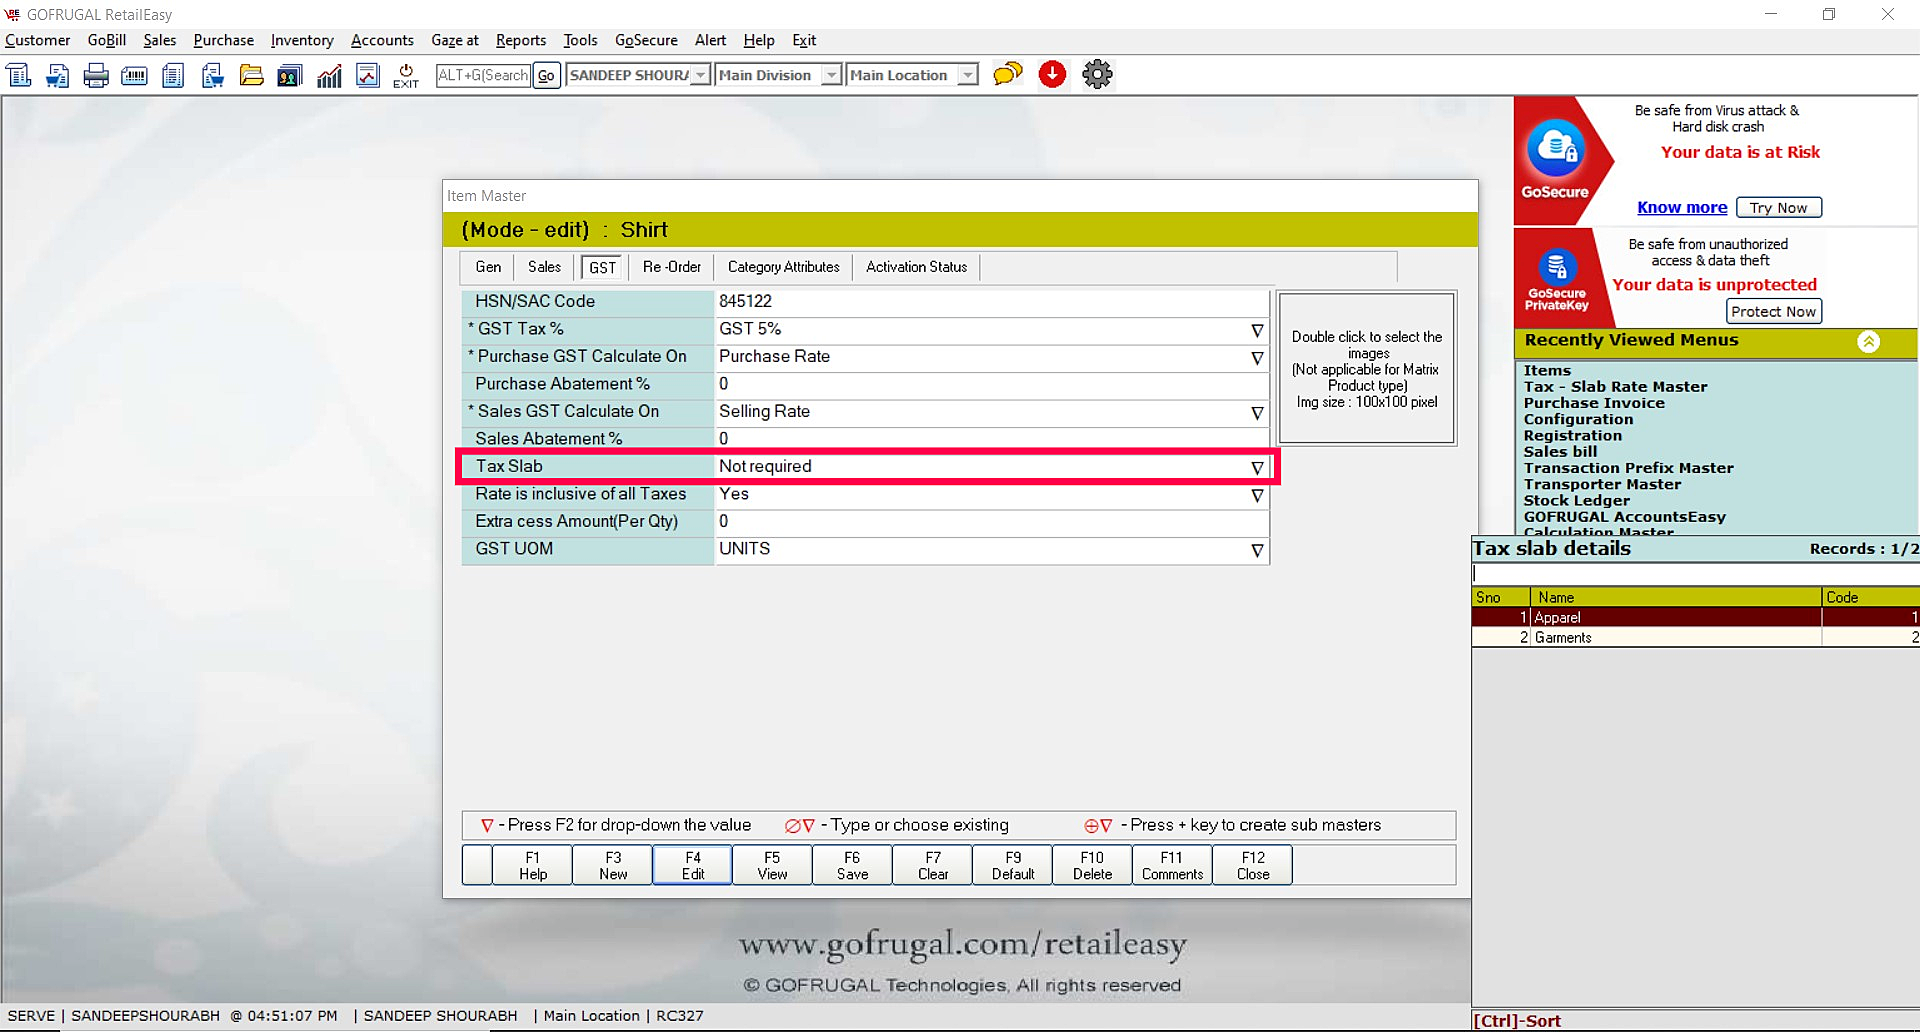Open the Help menu
Screen dimensions: 1920x1032
pos(759,40)
